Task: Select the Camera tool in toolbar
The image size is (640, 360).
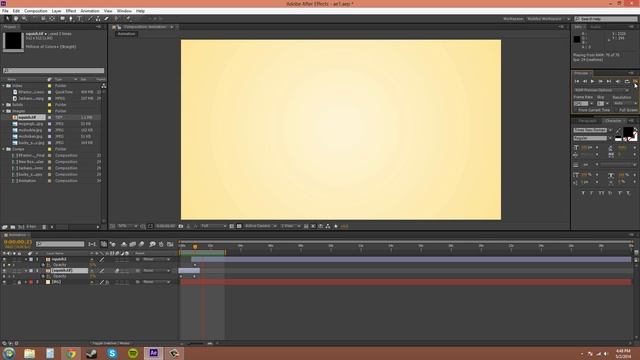Action: [43, 19]
